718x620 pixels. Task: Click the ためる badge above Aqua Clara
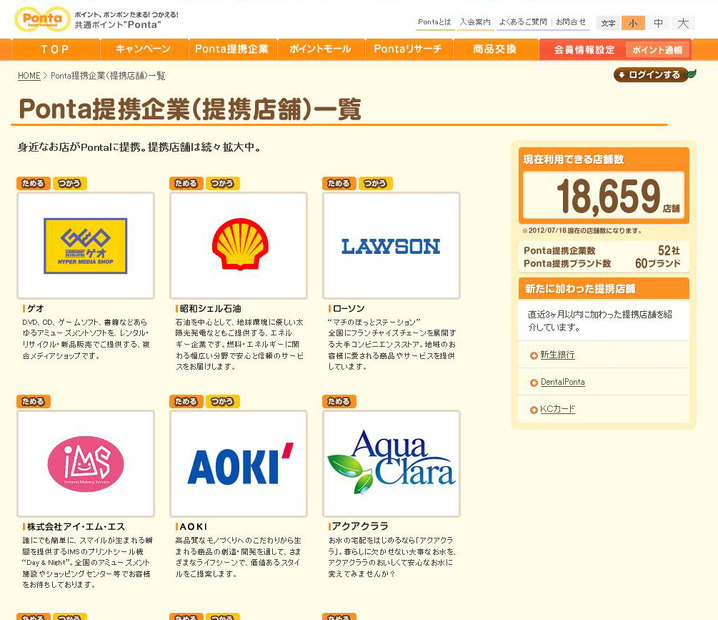339,401
